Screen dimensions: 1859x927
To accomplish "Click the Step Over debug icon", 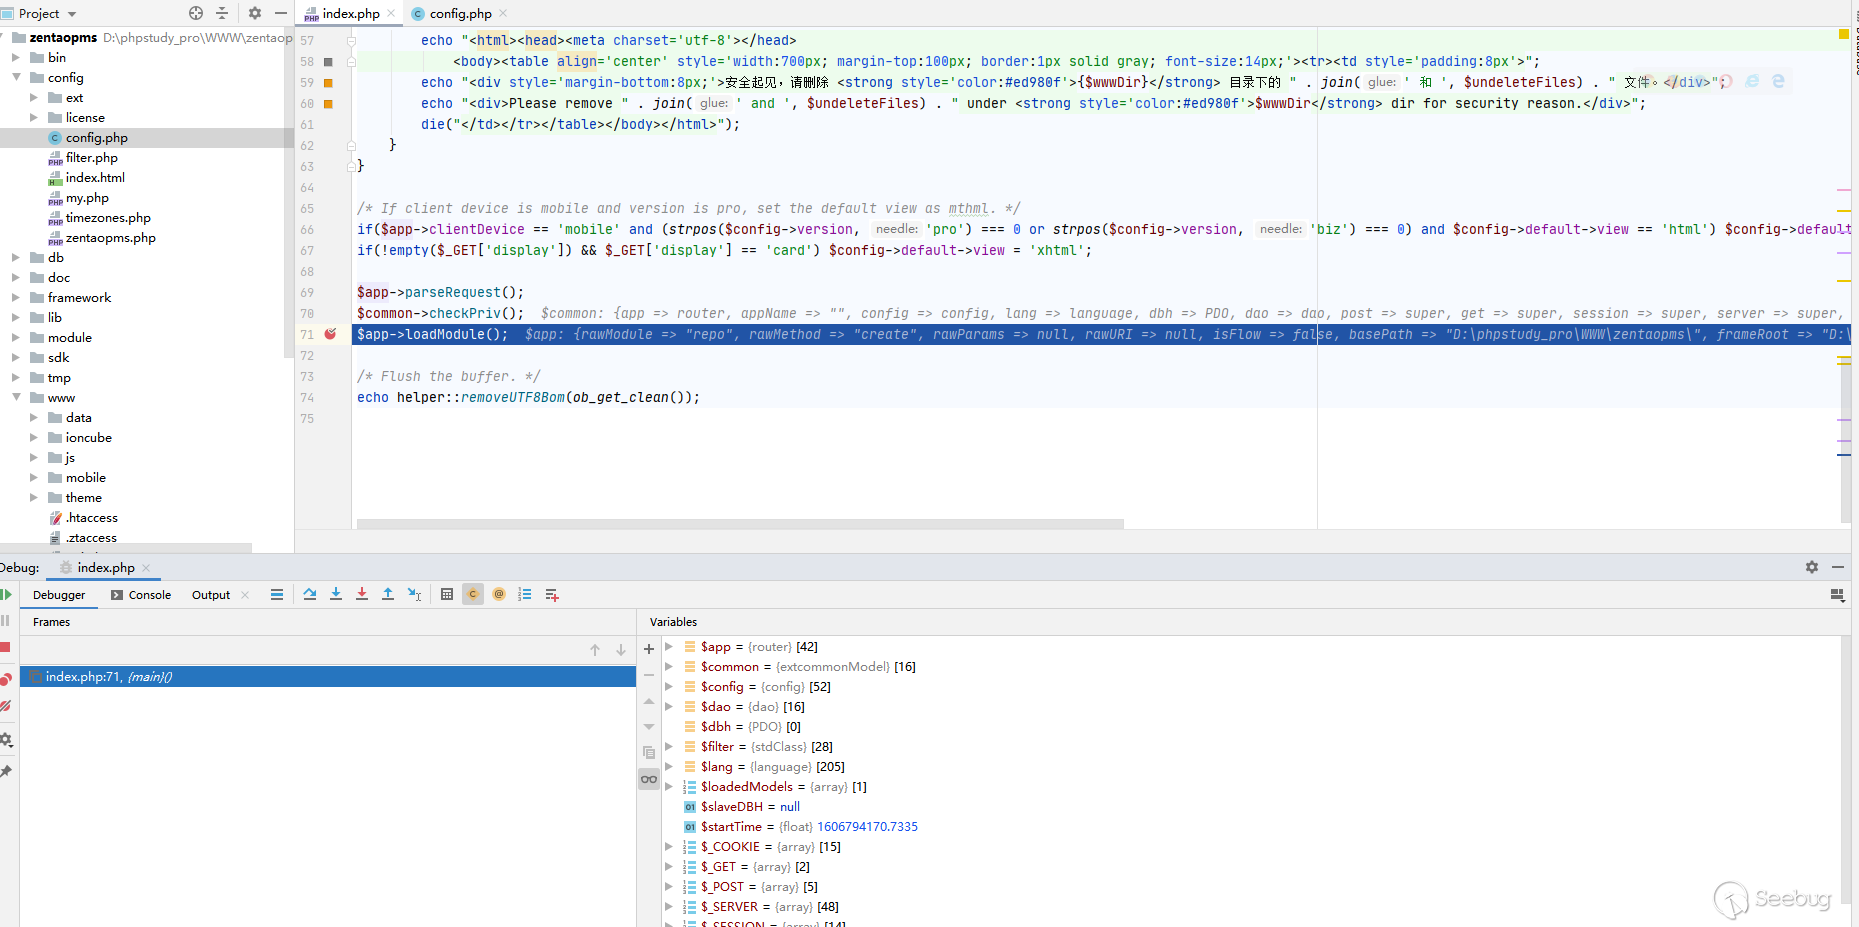I will point(310,594).
